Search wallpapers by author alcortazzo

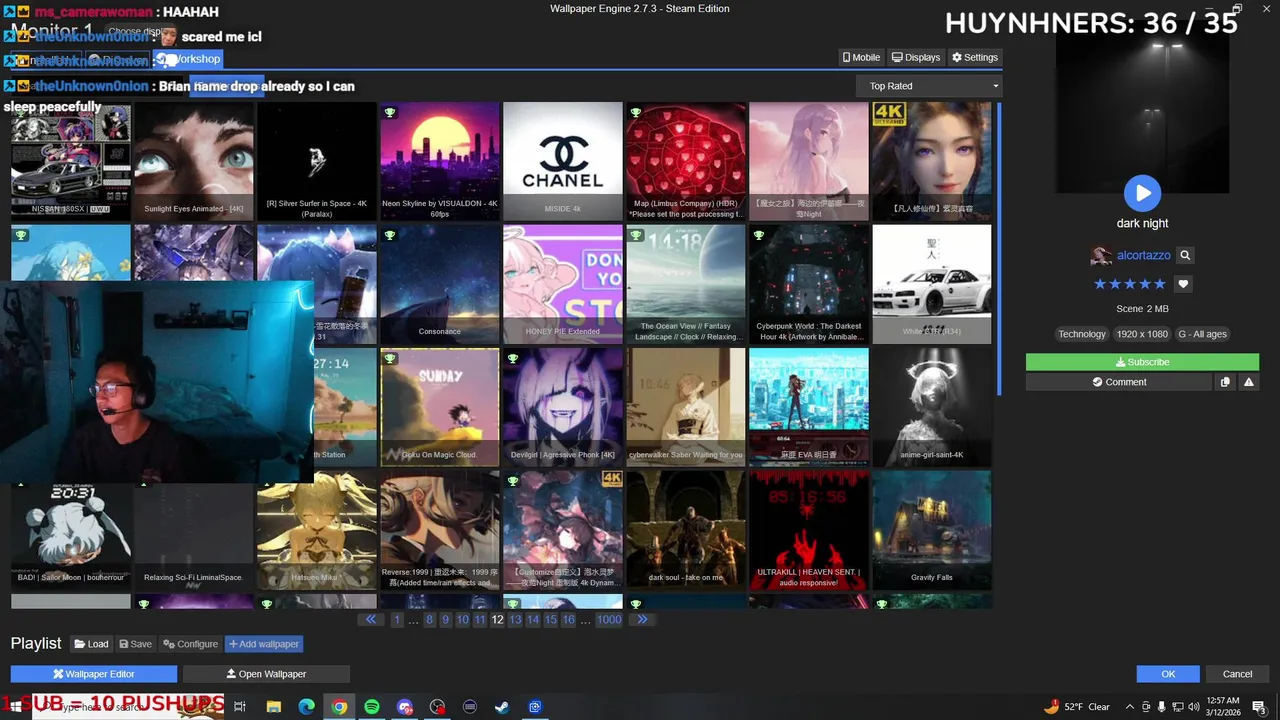[1185, 255]
